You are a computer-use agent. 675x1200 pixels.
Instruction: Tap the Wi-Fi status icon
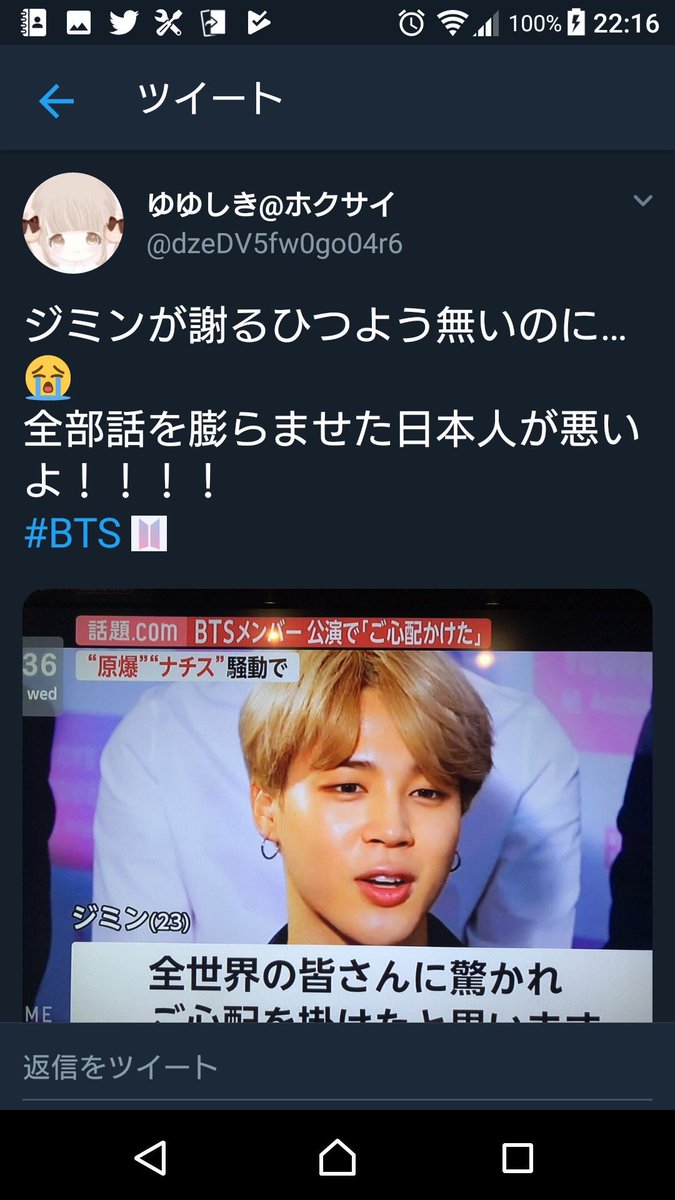pos(454,23)
